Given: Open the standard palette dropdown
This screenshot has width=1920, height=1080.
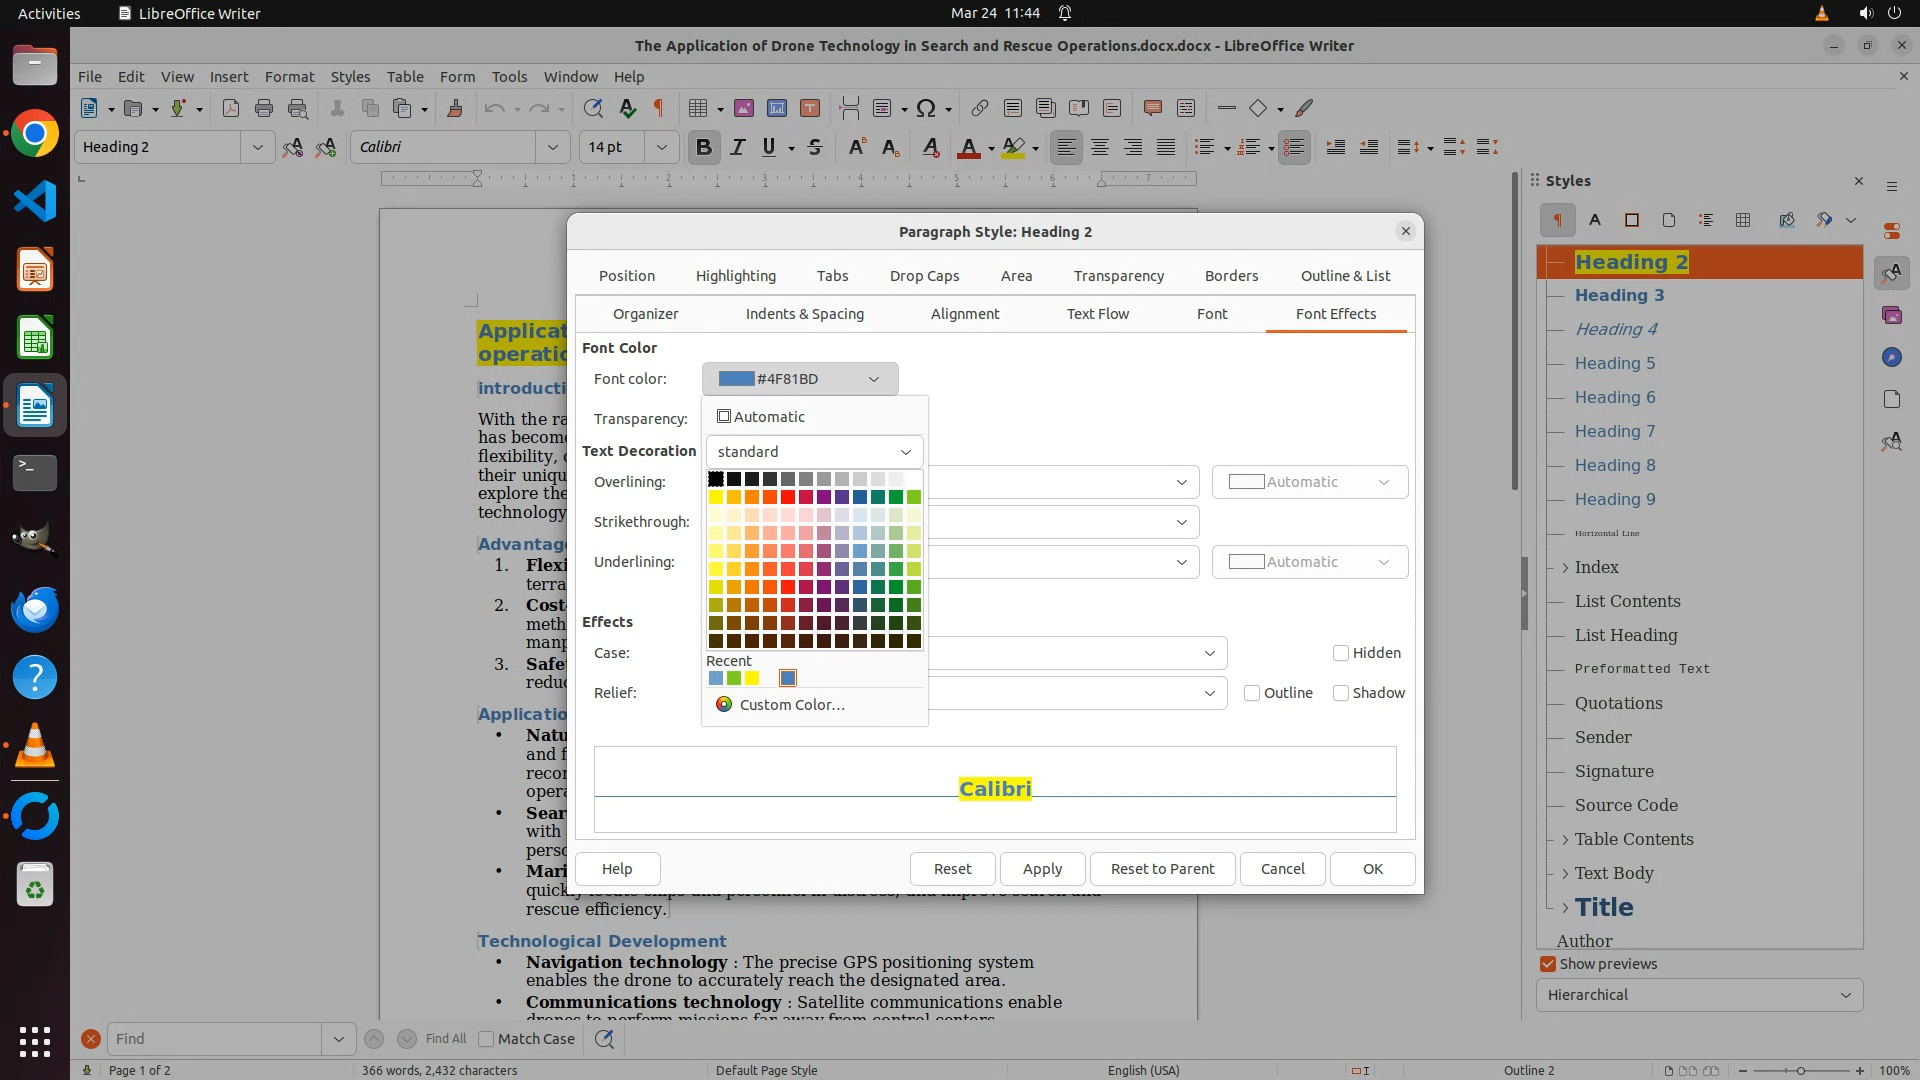Looking at the screenshot, I should click(x=814, y=452).
